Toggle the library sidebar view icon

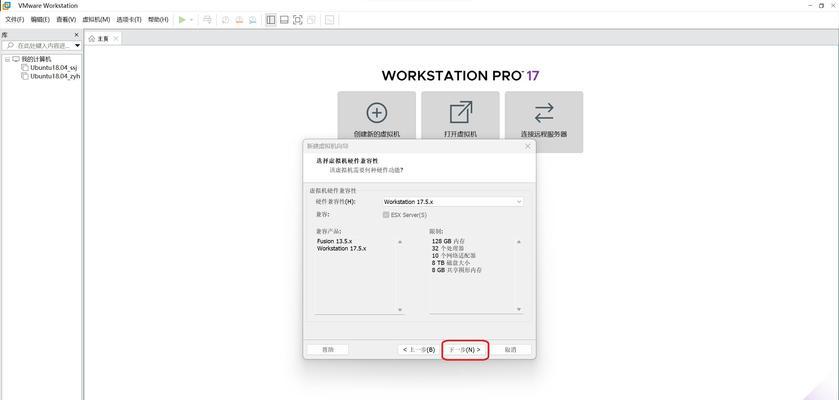pos(271,20)
